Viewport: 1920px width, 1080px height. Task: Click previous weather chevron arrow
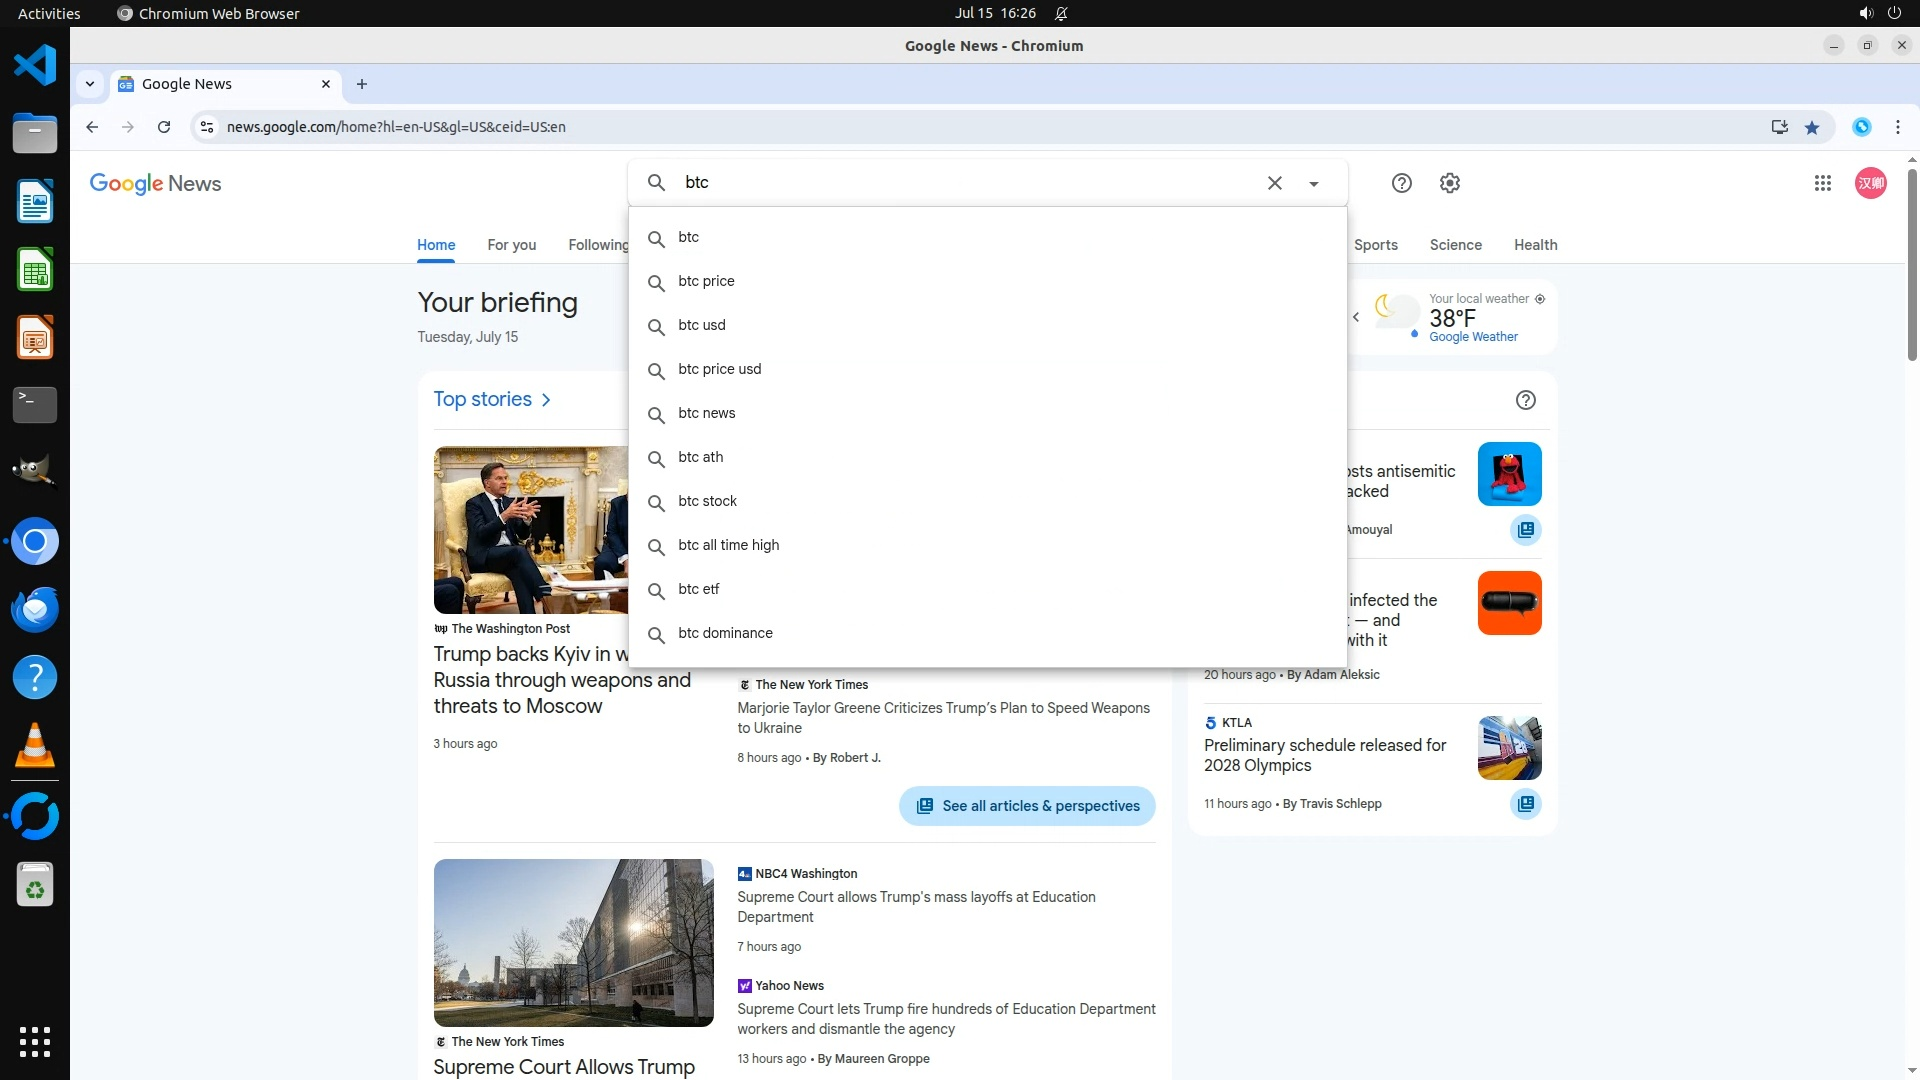[x=1356, y=317]
